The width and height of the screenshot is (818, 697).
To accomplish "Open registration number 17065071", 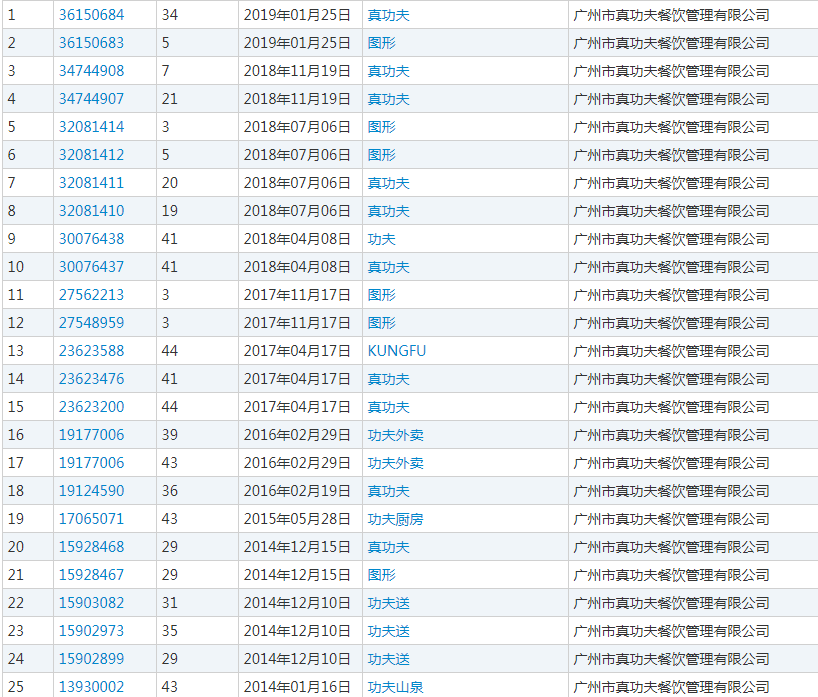I will tap(91, 519).
